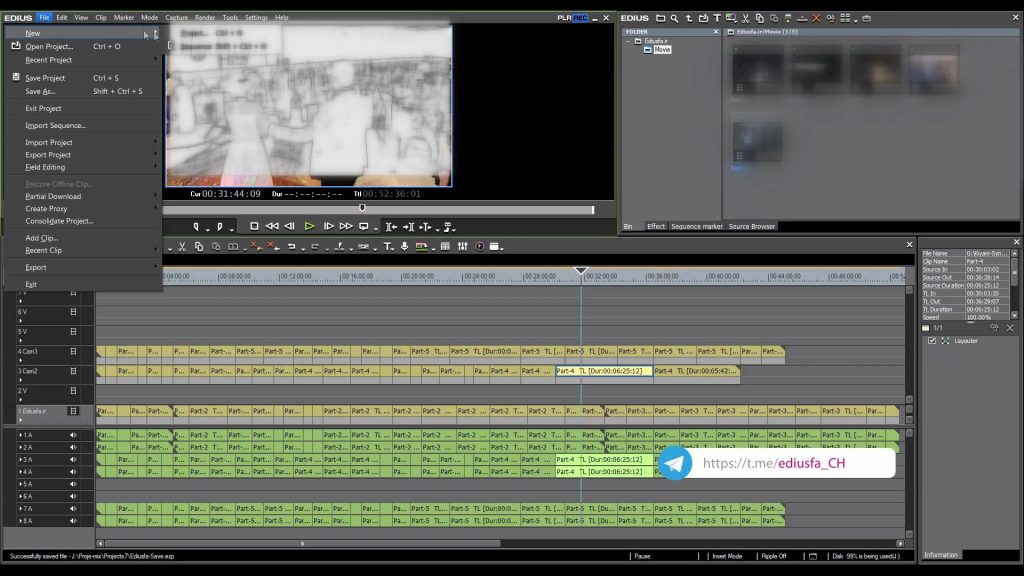This screenshot has height=576, width=1024.
Task: Expand audio track 4 A
Action: point(20,472)
